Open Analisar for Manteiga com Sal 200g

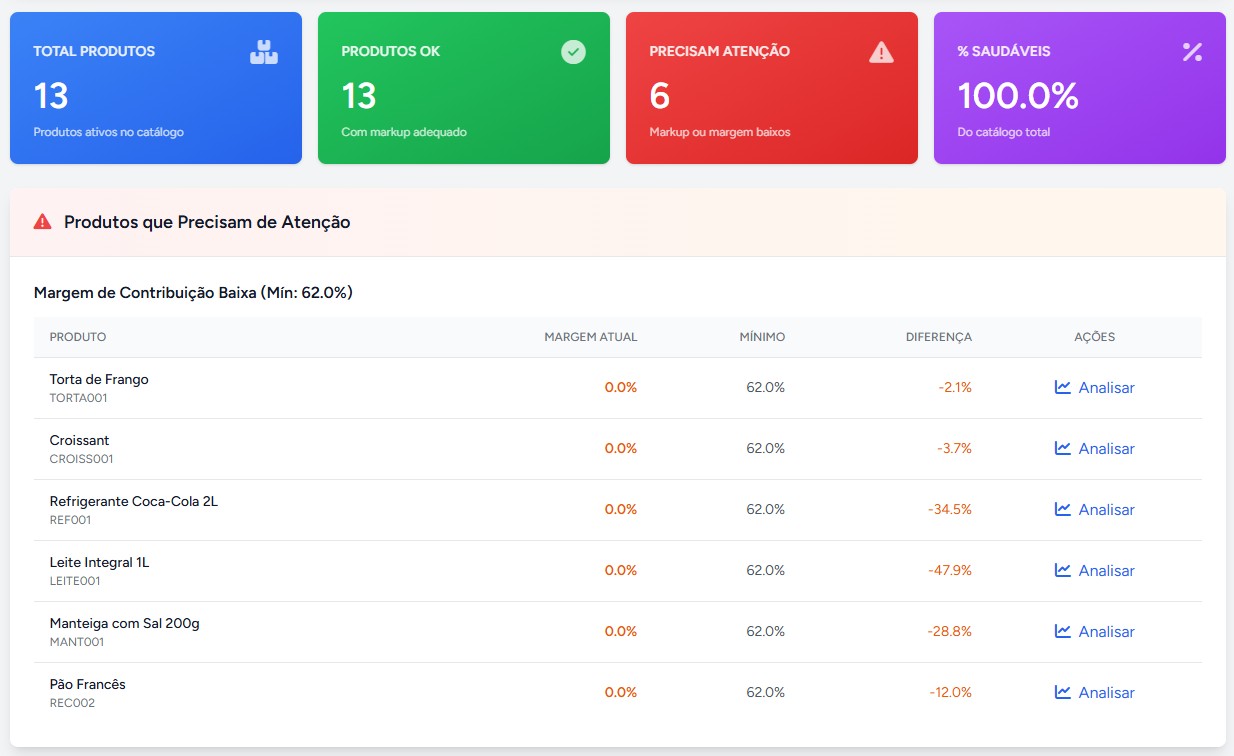point(1105,632)
